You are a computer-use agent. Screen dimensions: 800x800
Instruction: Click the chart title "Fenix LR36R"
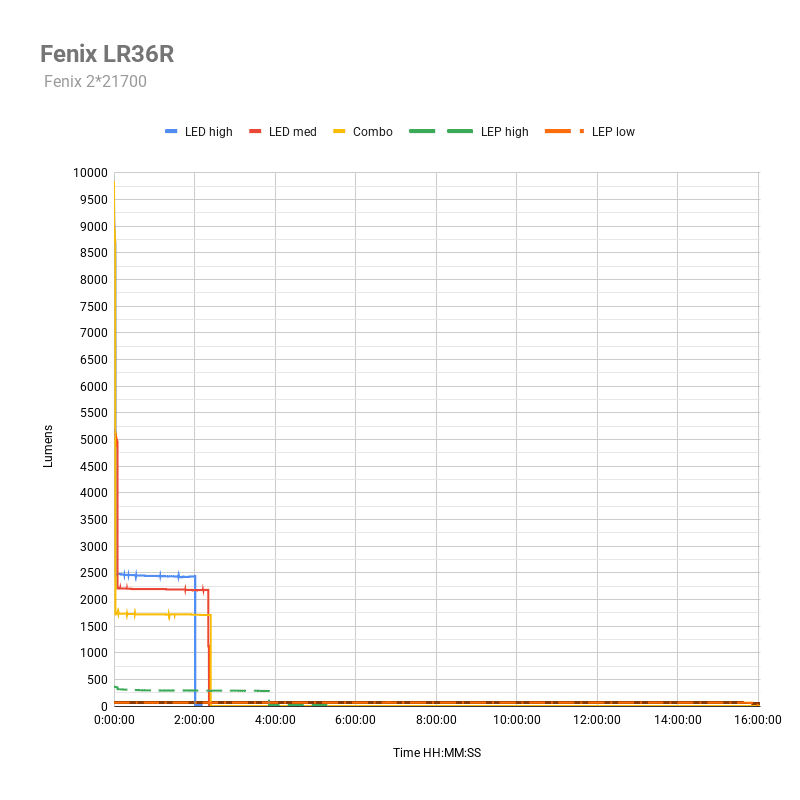[x=113, y=53]
